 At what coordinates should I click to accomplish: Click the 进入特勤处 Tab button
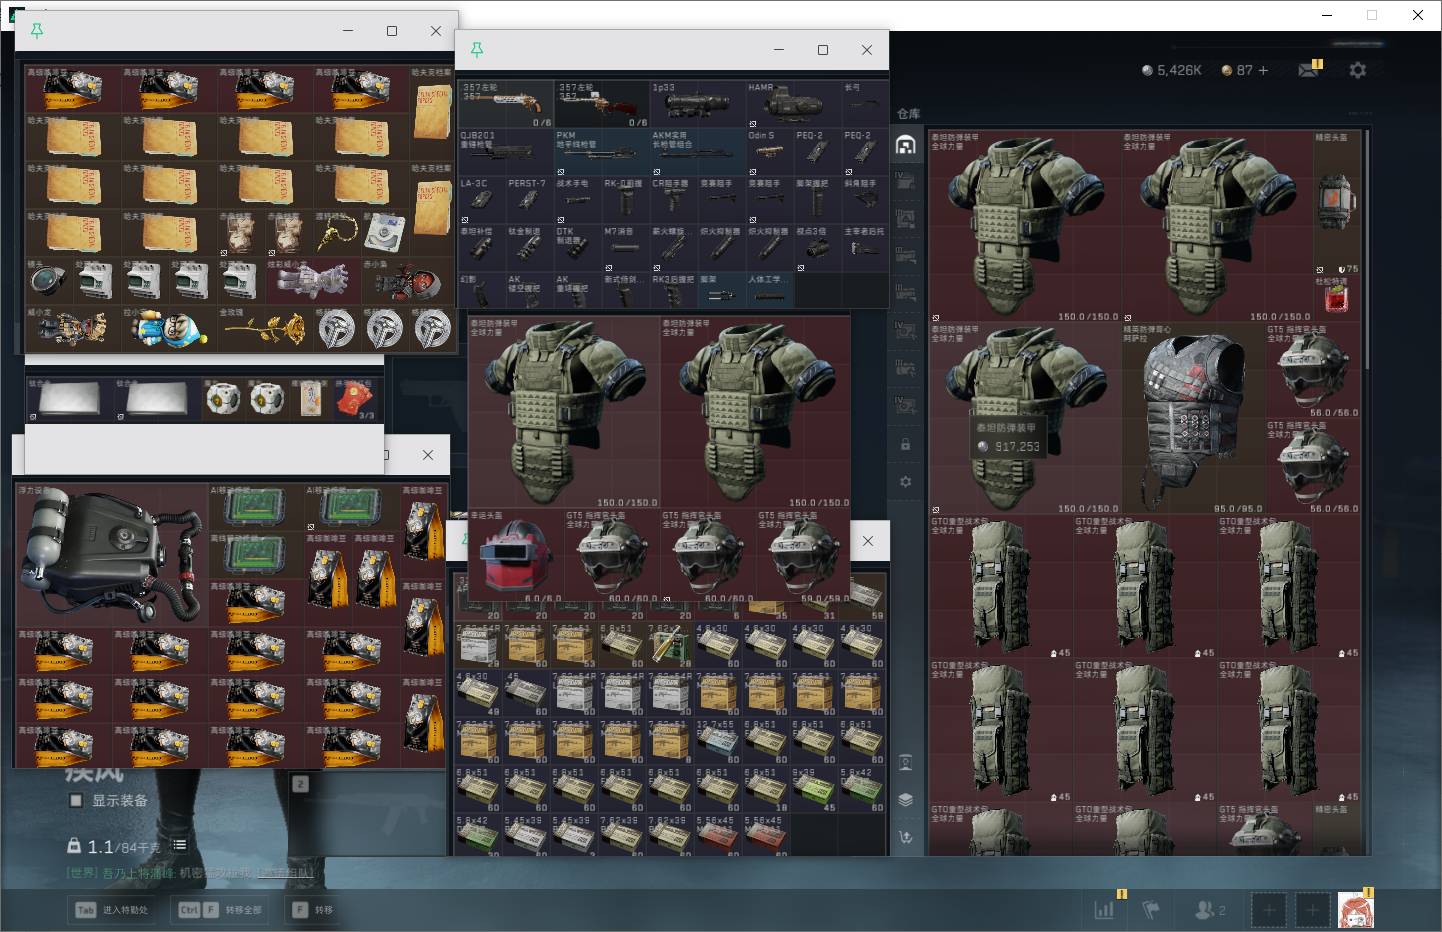(112, 910)
